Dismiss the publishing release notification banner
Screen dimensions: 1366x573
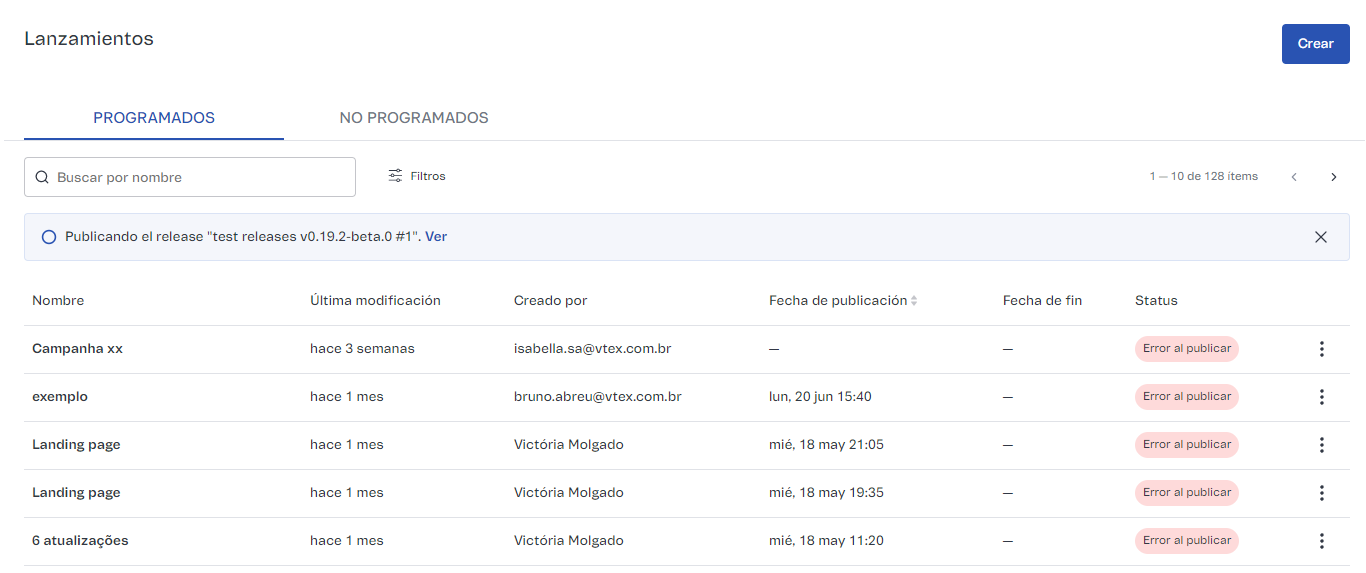(x=1321, y=237)
